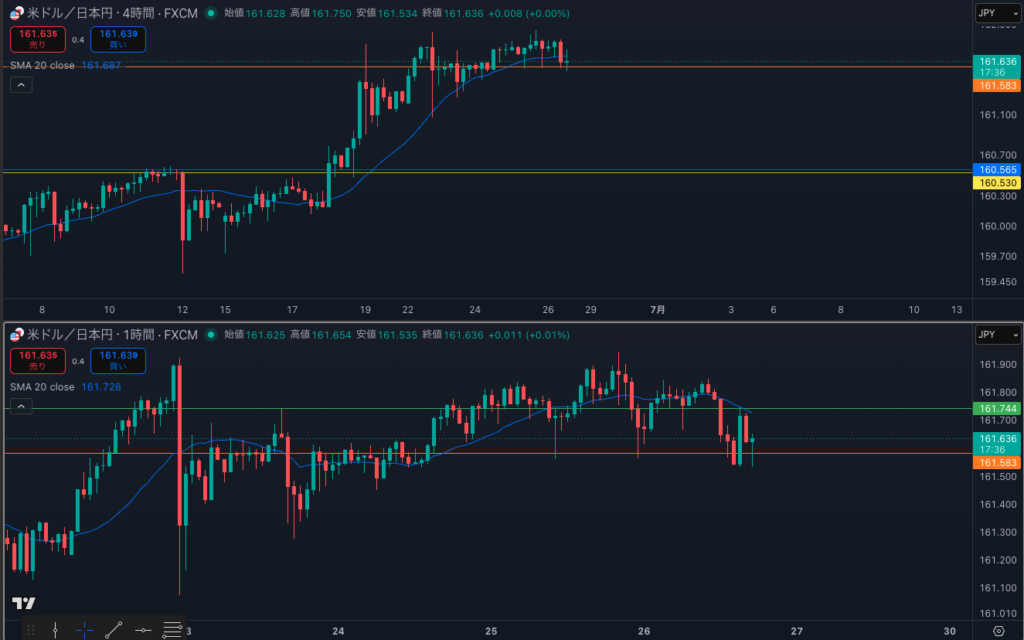The image size is (1024, 640).
Task: Open the JPY currency dropdown on upper chart
Action: (997, 13)
